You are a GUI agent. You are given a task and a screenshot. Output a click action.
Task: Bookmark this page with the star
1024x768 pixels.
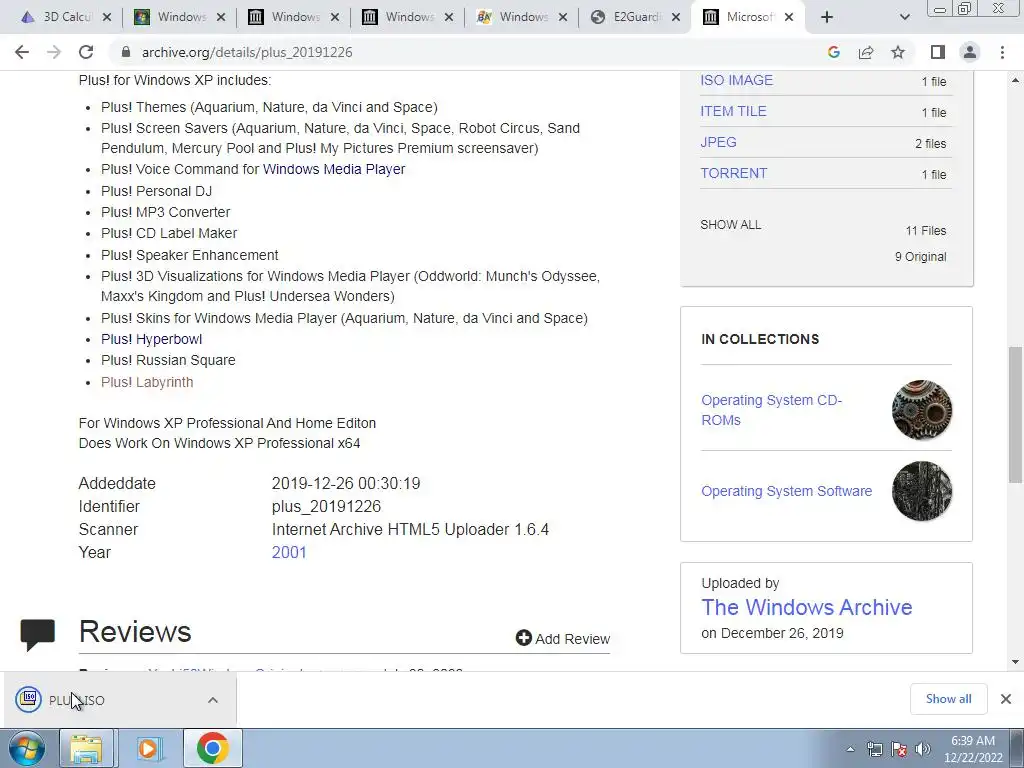899,52
